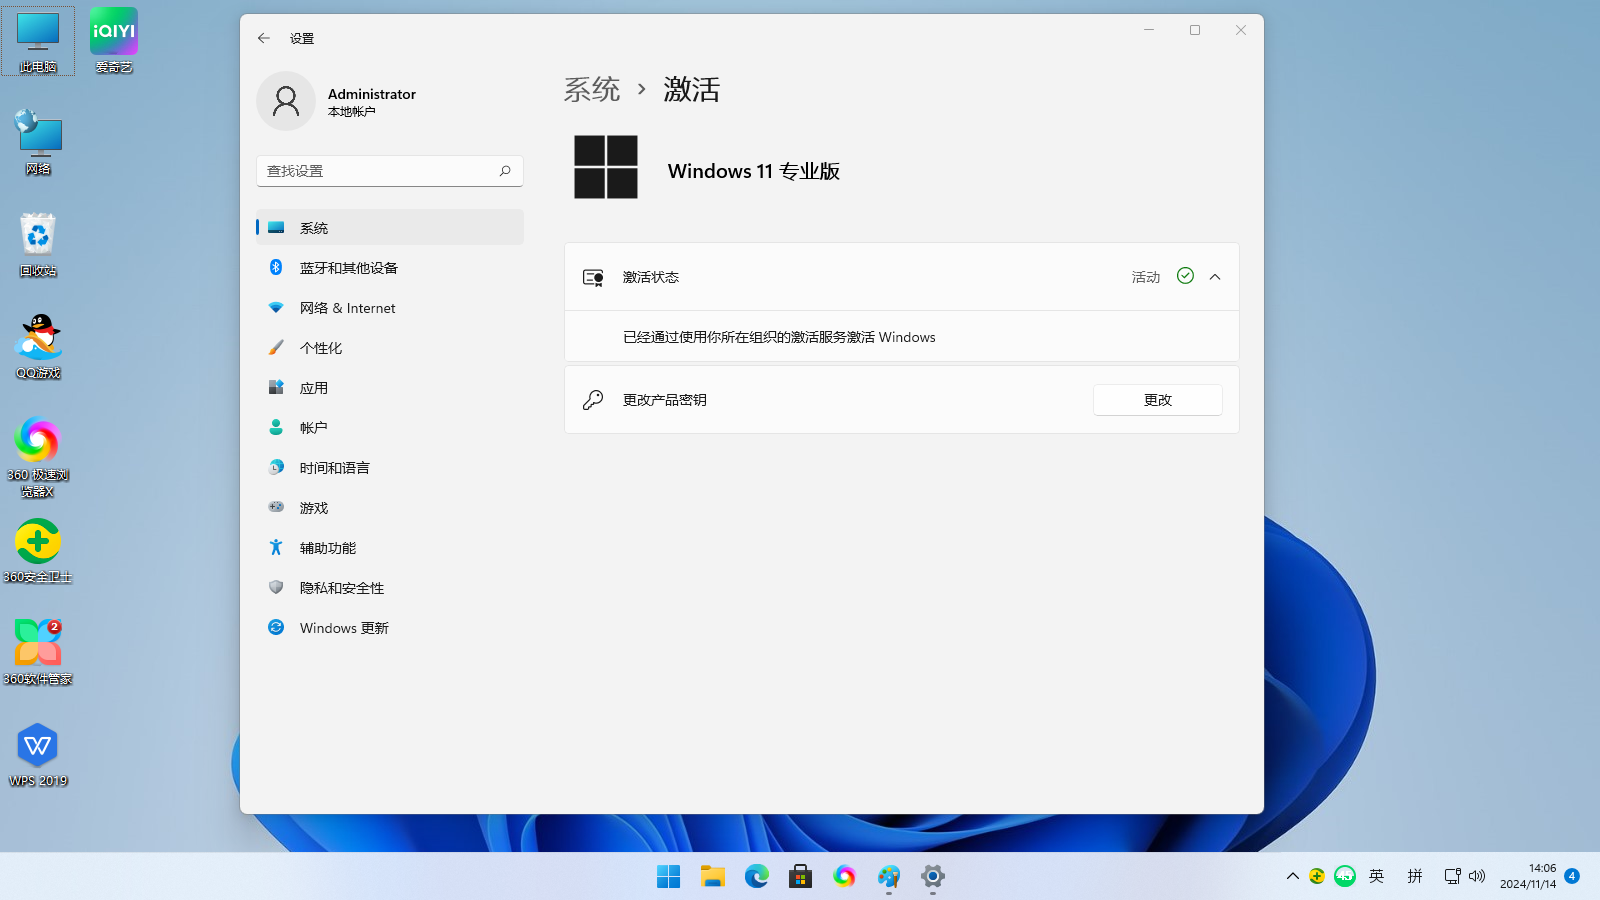This screenshot has height=900, width=1600.
Task: Select the Gaming controller icon in sidebar
Action: 276,507
